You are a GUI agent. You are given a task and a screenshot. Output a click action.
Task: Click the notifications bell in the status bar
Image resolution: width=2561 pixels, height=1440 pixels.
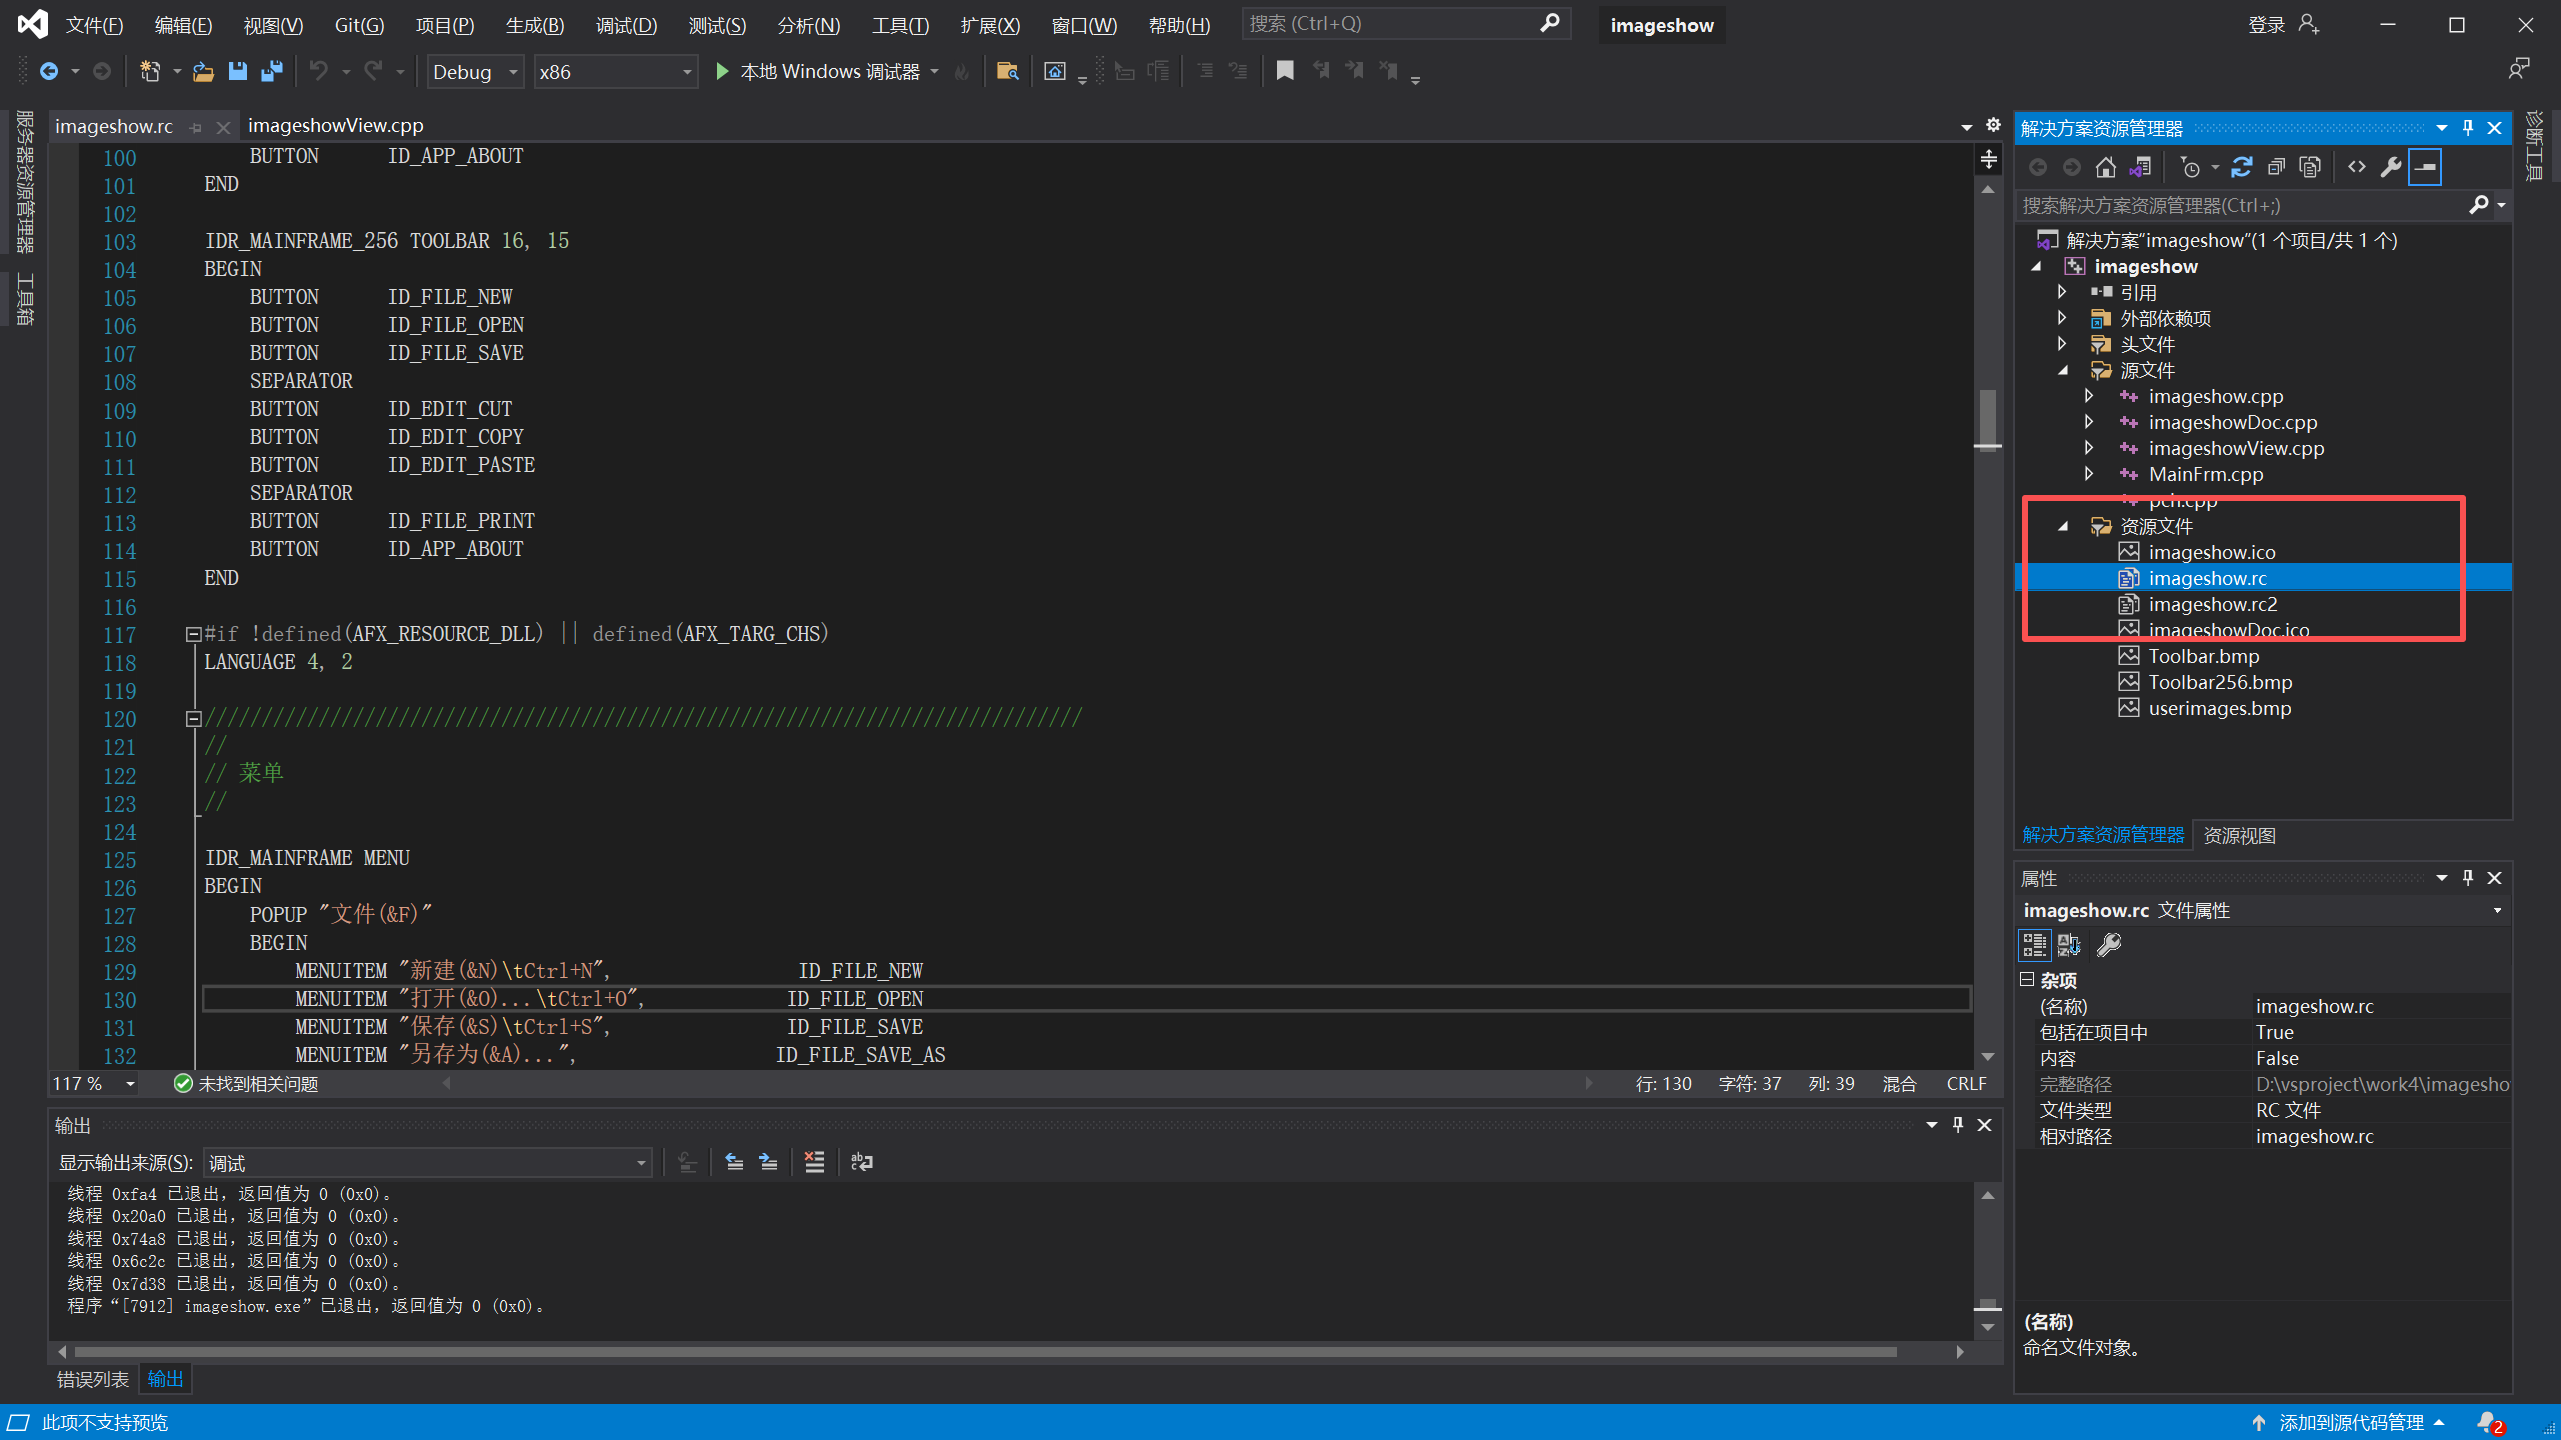click(x=2490, y=1423)
